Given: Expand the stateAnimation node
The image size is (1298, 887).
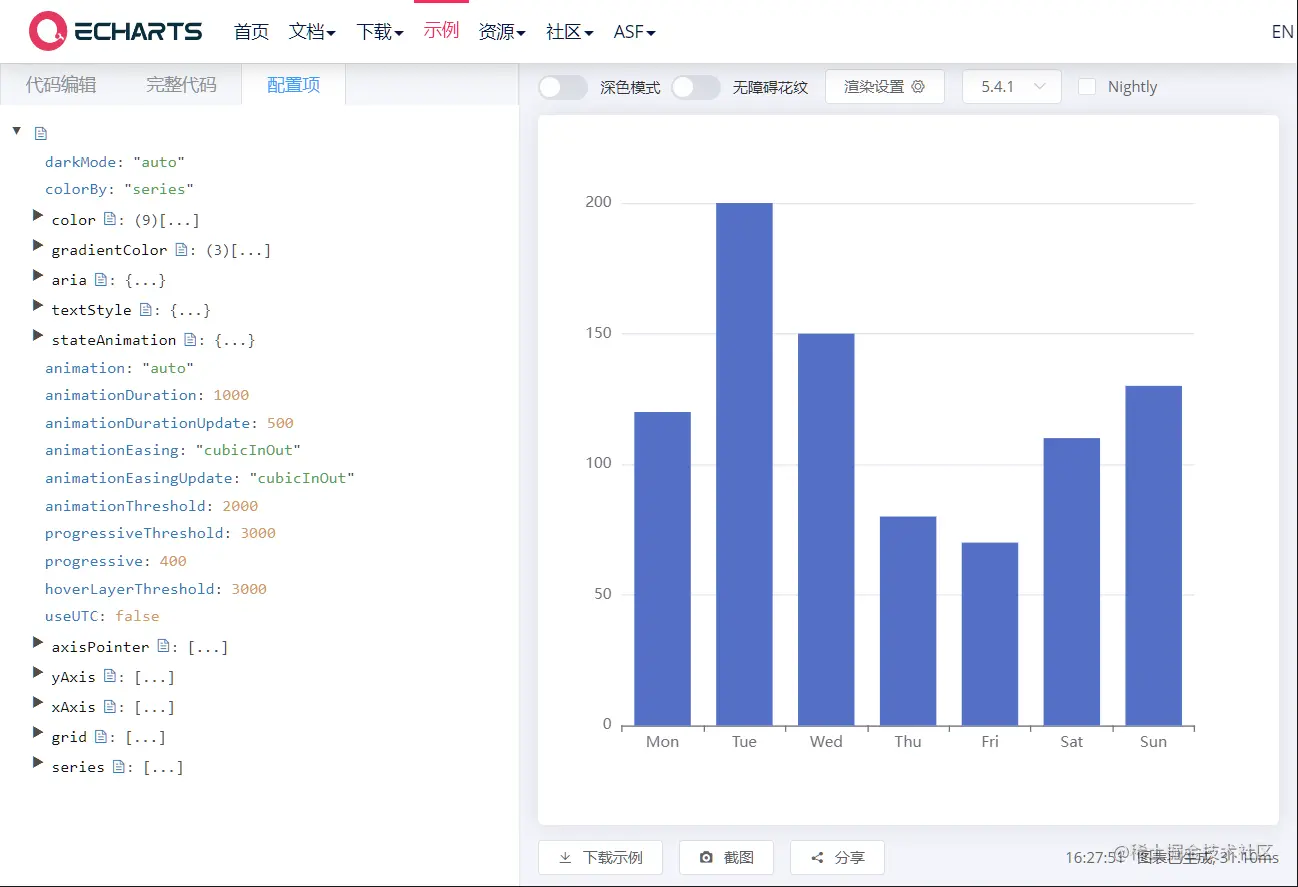Looking at the screenshot, I should pos(38,336).
